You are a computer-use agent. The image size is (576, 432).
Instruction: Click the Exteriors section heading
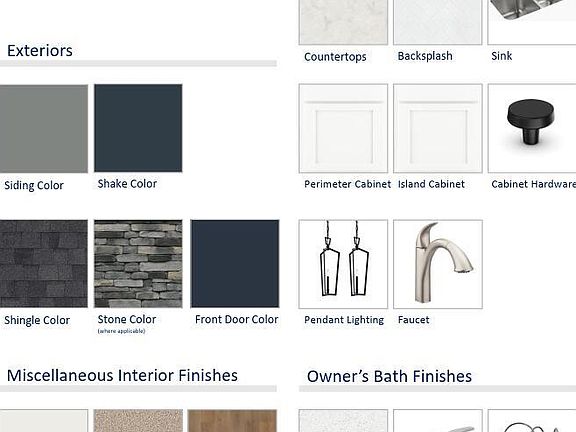[40, 51]
